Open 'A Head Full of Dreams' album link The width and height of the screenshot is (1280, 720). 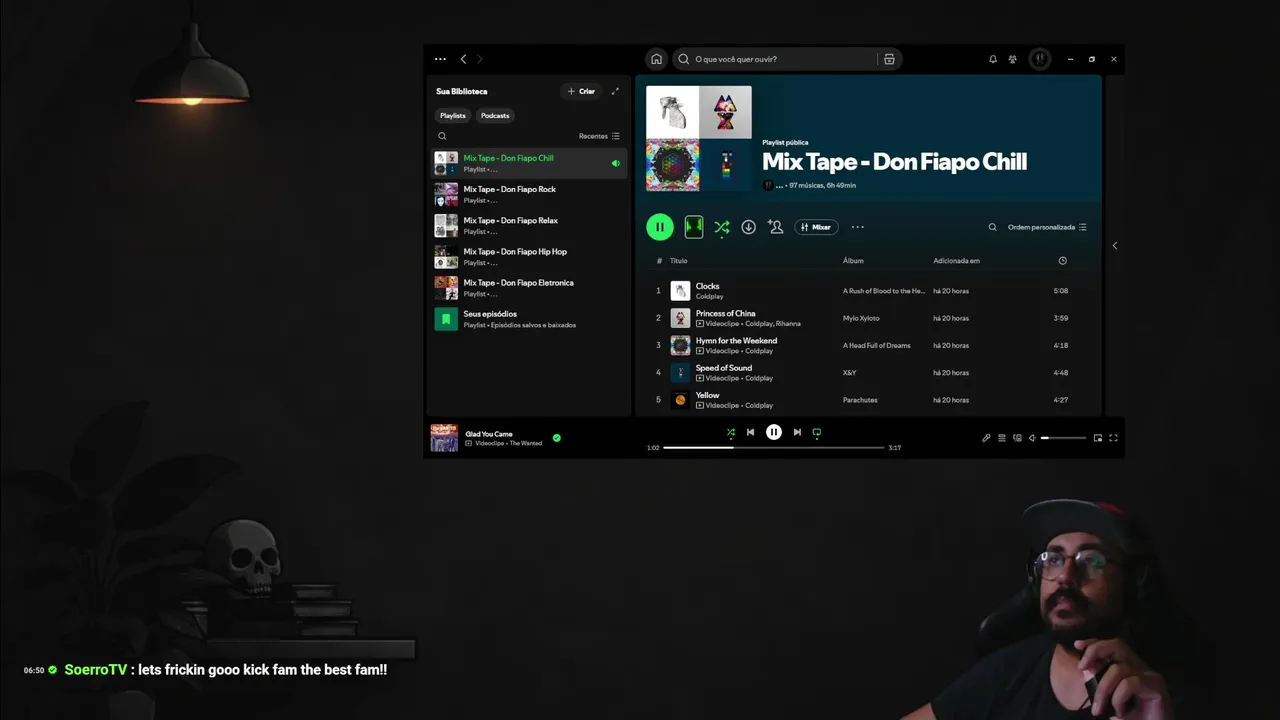pyautogui.click(x=876, y=345)
